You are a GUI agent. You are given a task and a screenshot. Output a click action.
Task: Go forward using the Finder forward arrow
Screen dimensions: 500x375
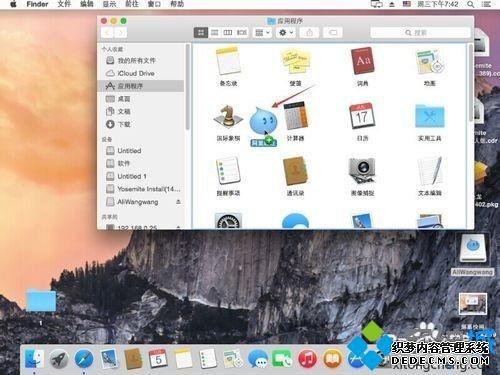[120, 33]
